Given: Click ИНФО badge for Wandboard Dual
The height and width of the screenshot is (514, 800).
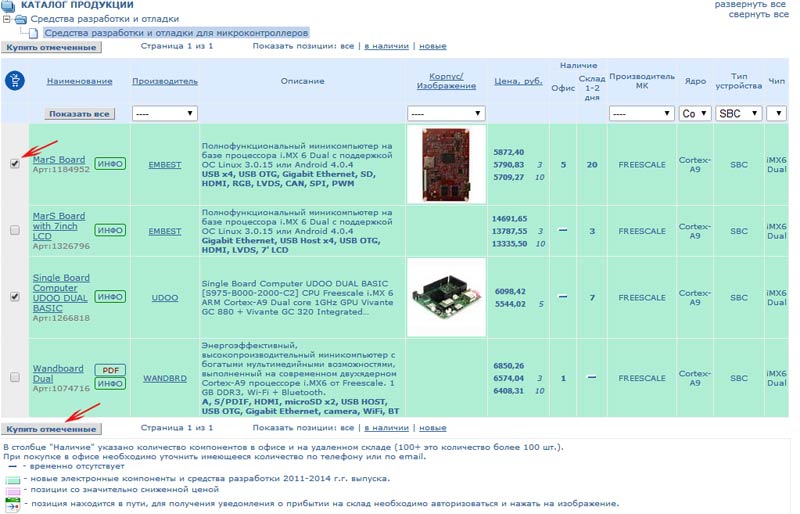Looking at the screenshot, I should pyautogui.click(x=110, y=385).
